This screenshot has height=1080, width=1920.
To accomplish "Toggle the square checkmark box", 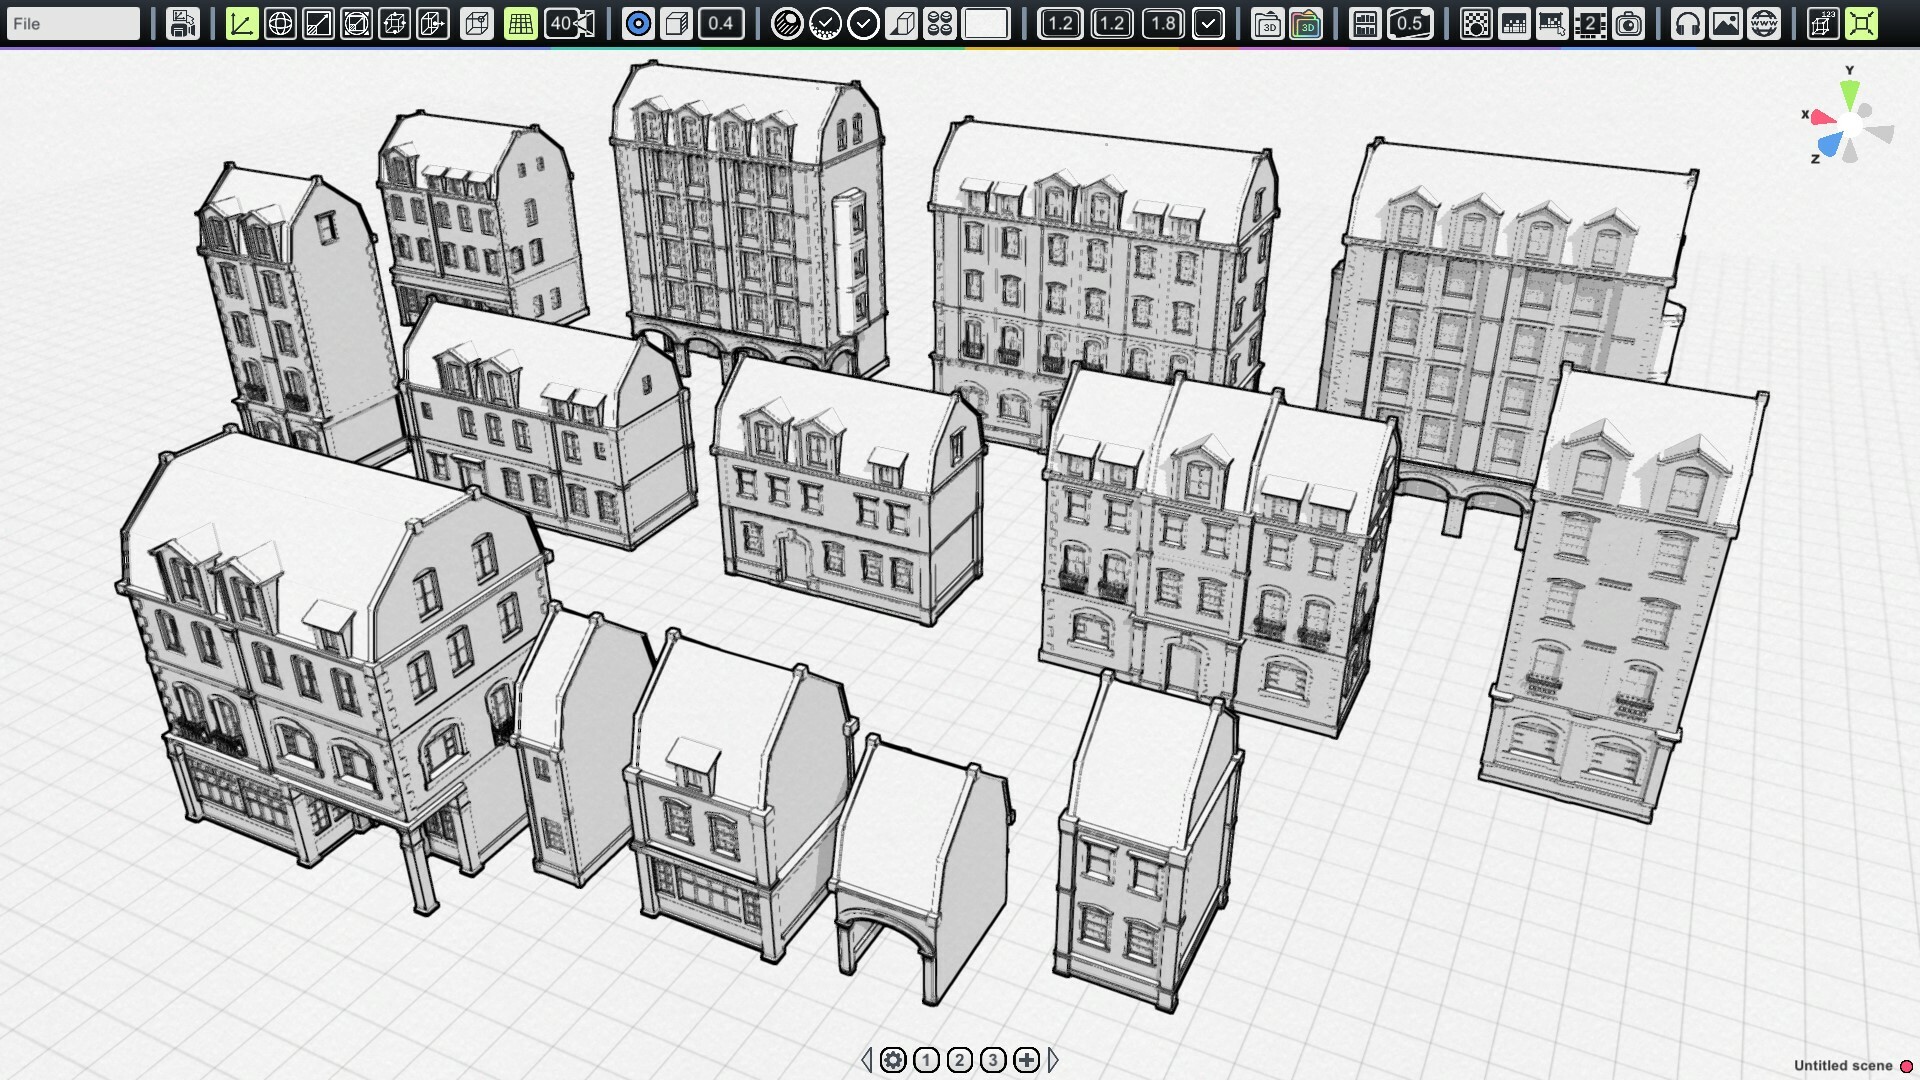I will coord(1208,23).
